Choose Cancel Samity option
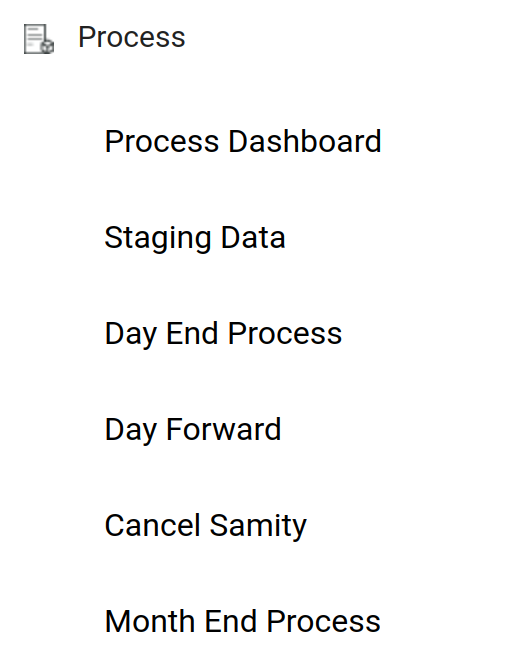This screenshot has height=665, width=519. (206, 526)
